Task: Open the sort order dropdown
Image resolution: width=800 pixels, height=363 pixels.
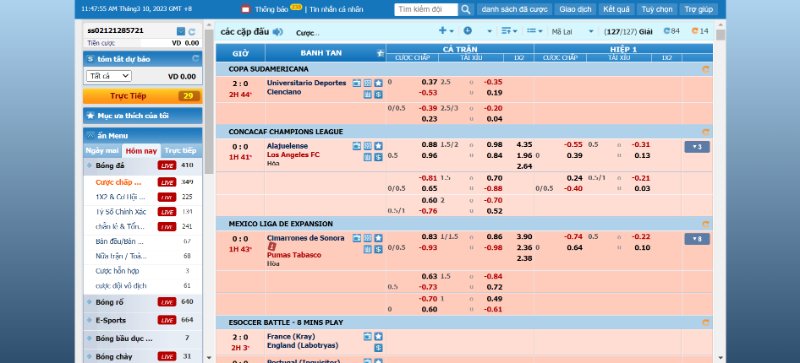Action: (x=509, y=31)
